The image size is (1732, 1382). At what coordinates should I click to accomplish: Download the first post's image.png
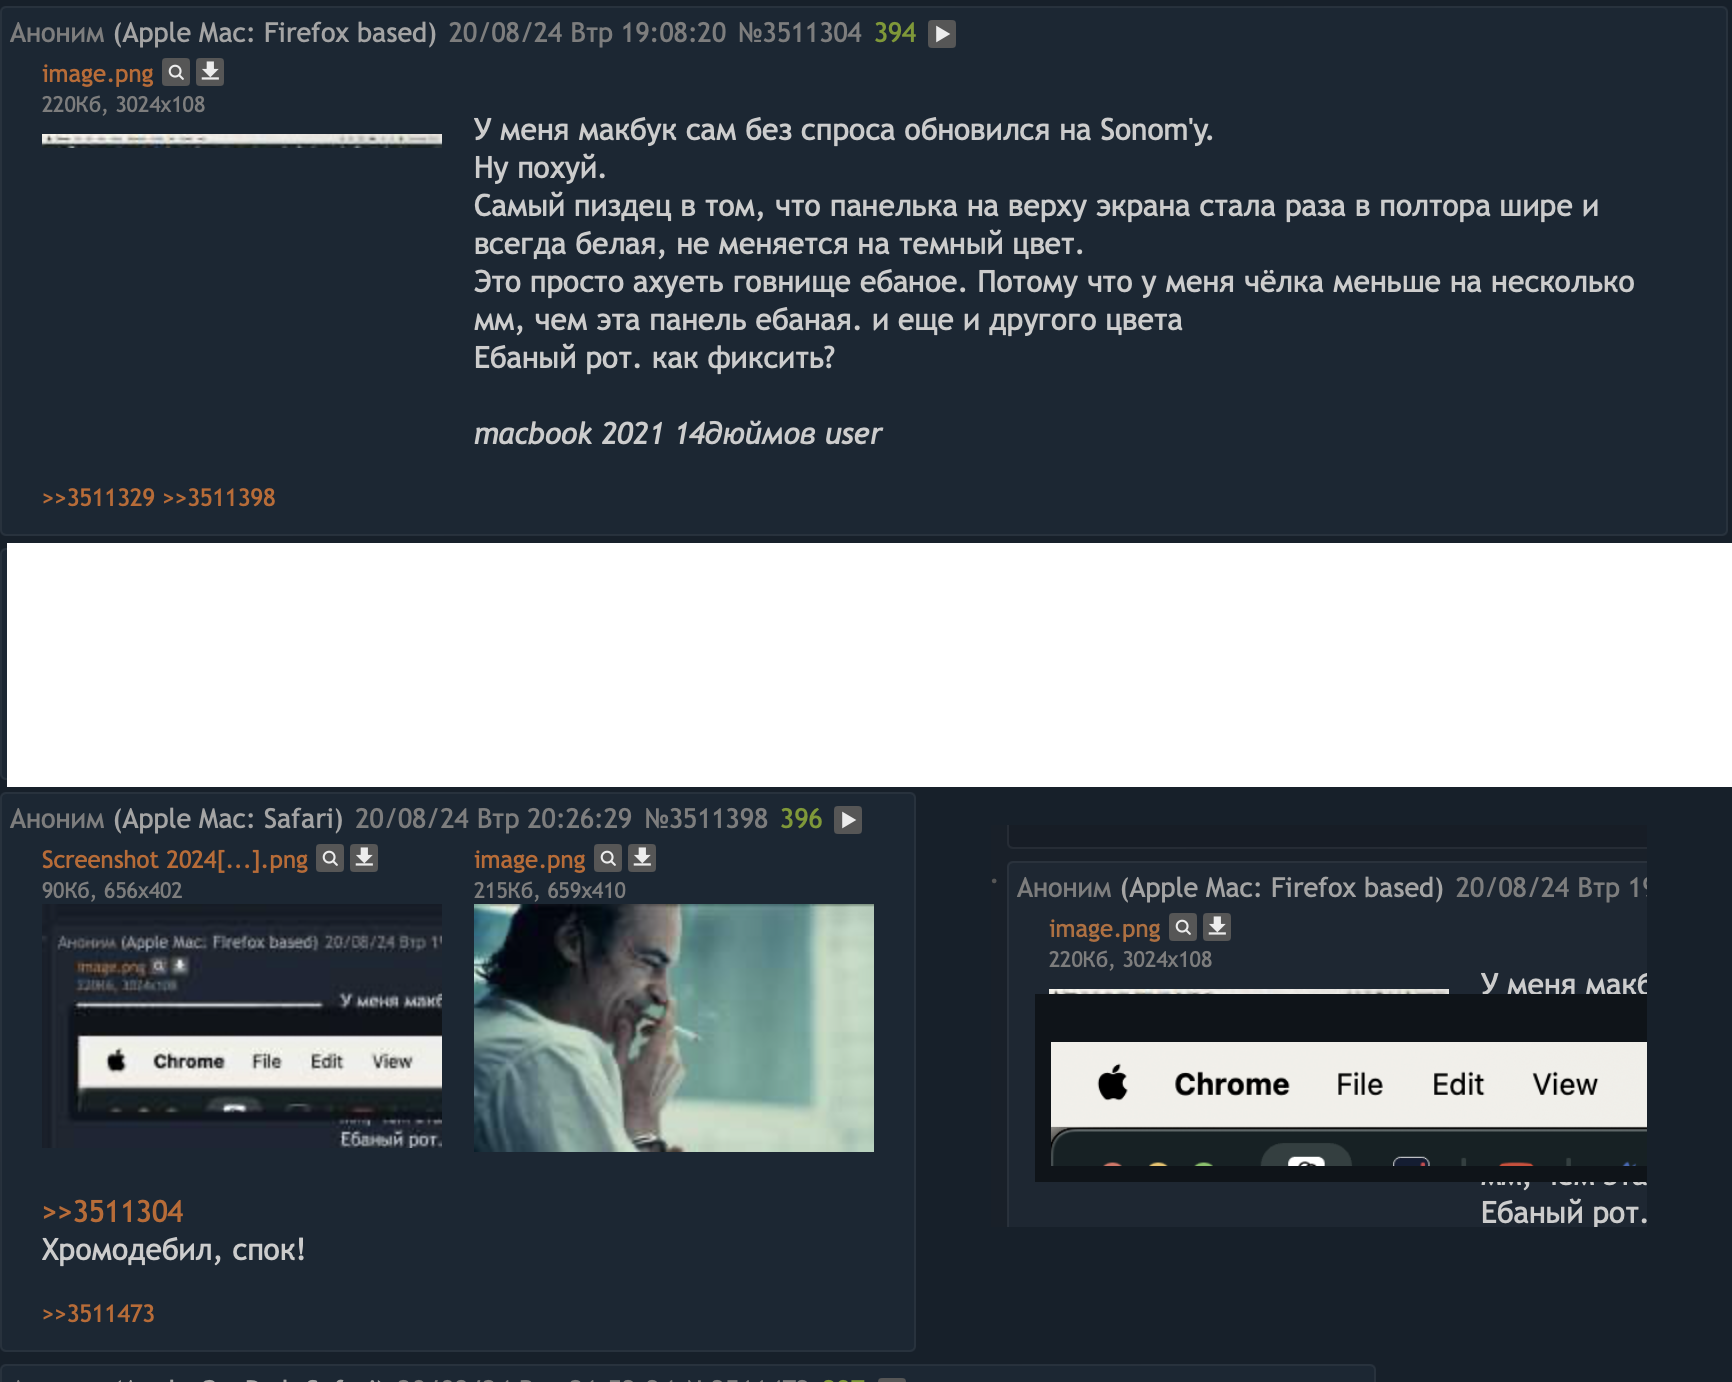210,72
